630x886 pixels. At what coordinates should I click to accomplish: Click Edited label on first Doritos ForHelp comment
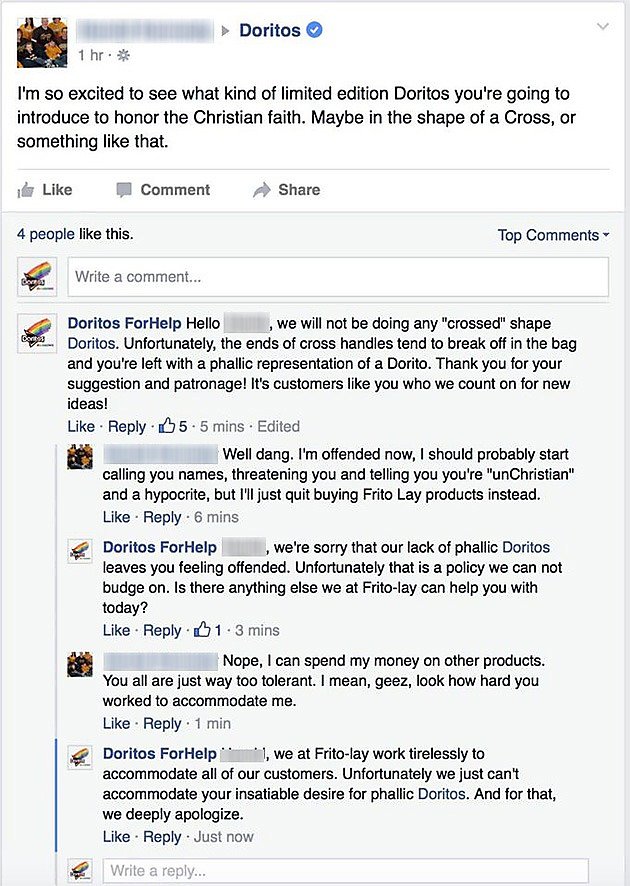[278, 426]
